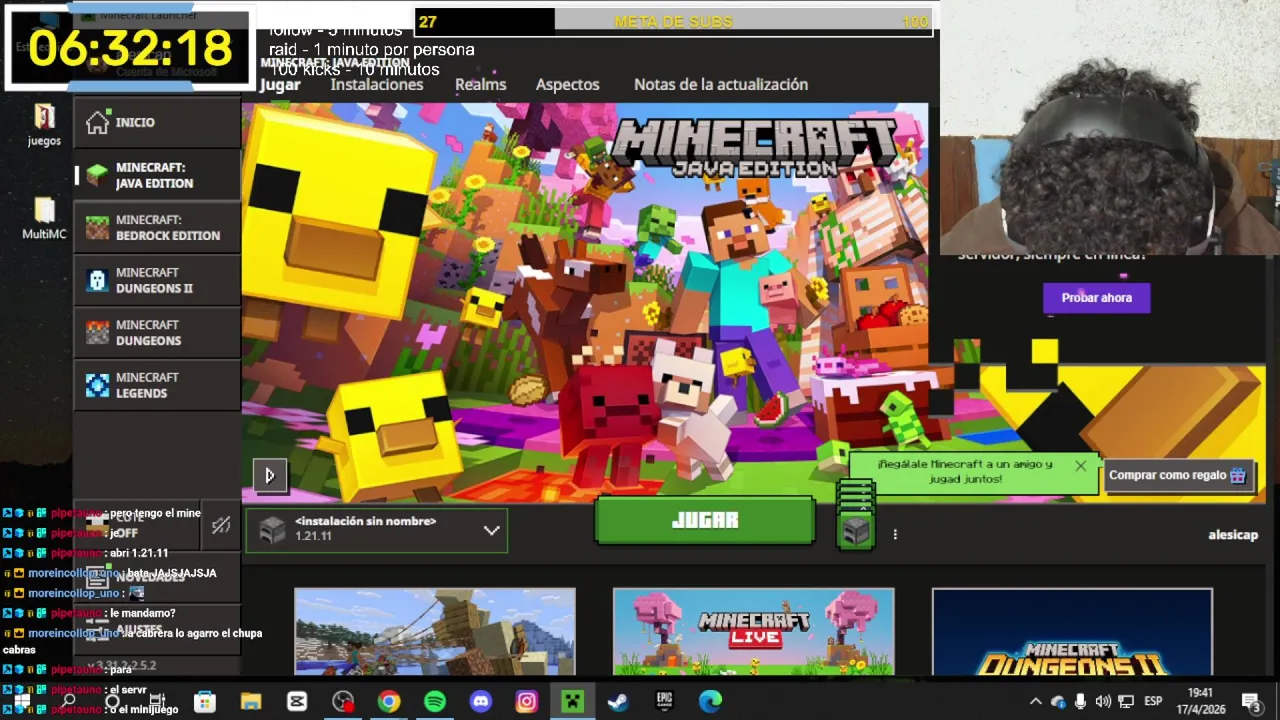Open CapCut from the taskbar
1280x720 pixels.
[297, 702]
